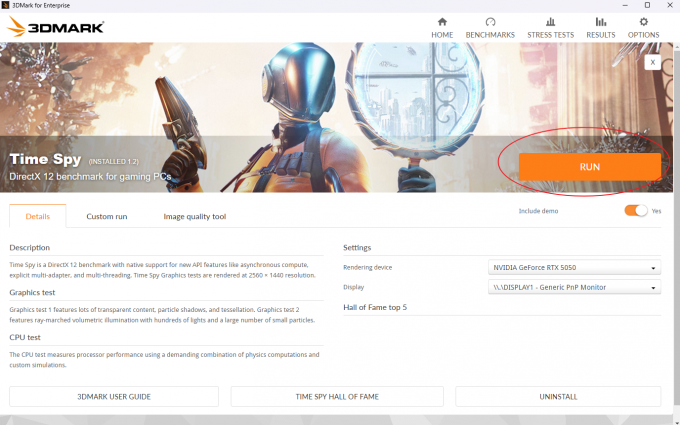Open the 3DMark User Guide
Image resolution: width=680 pixels, height=425 pixels.
click(114, 396)
